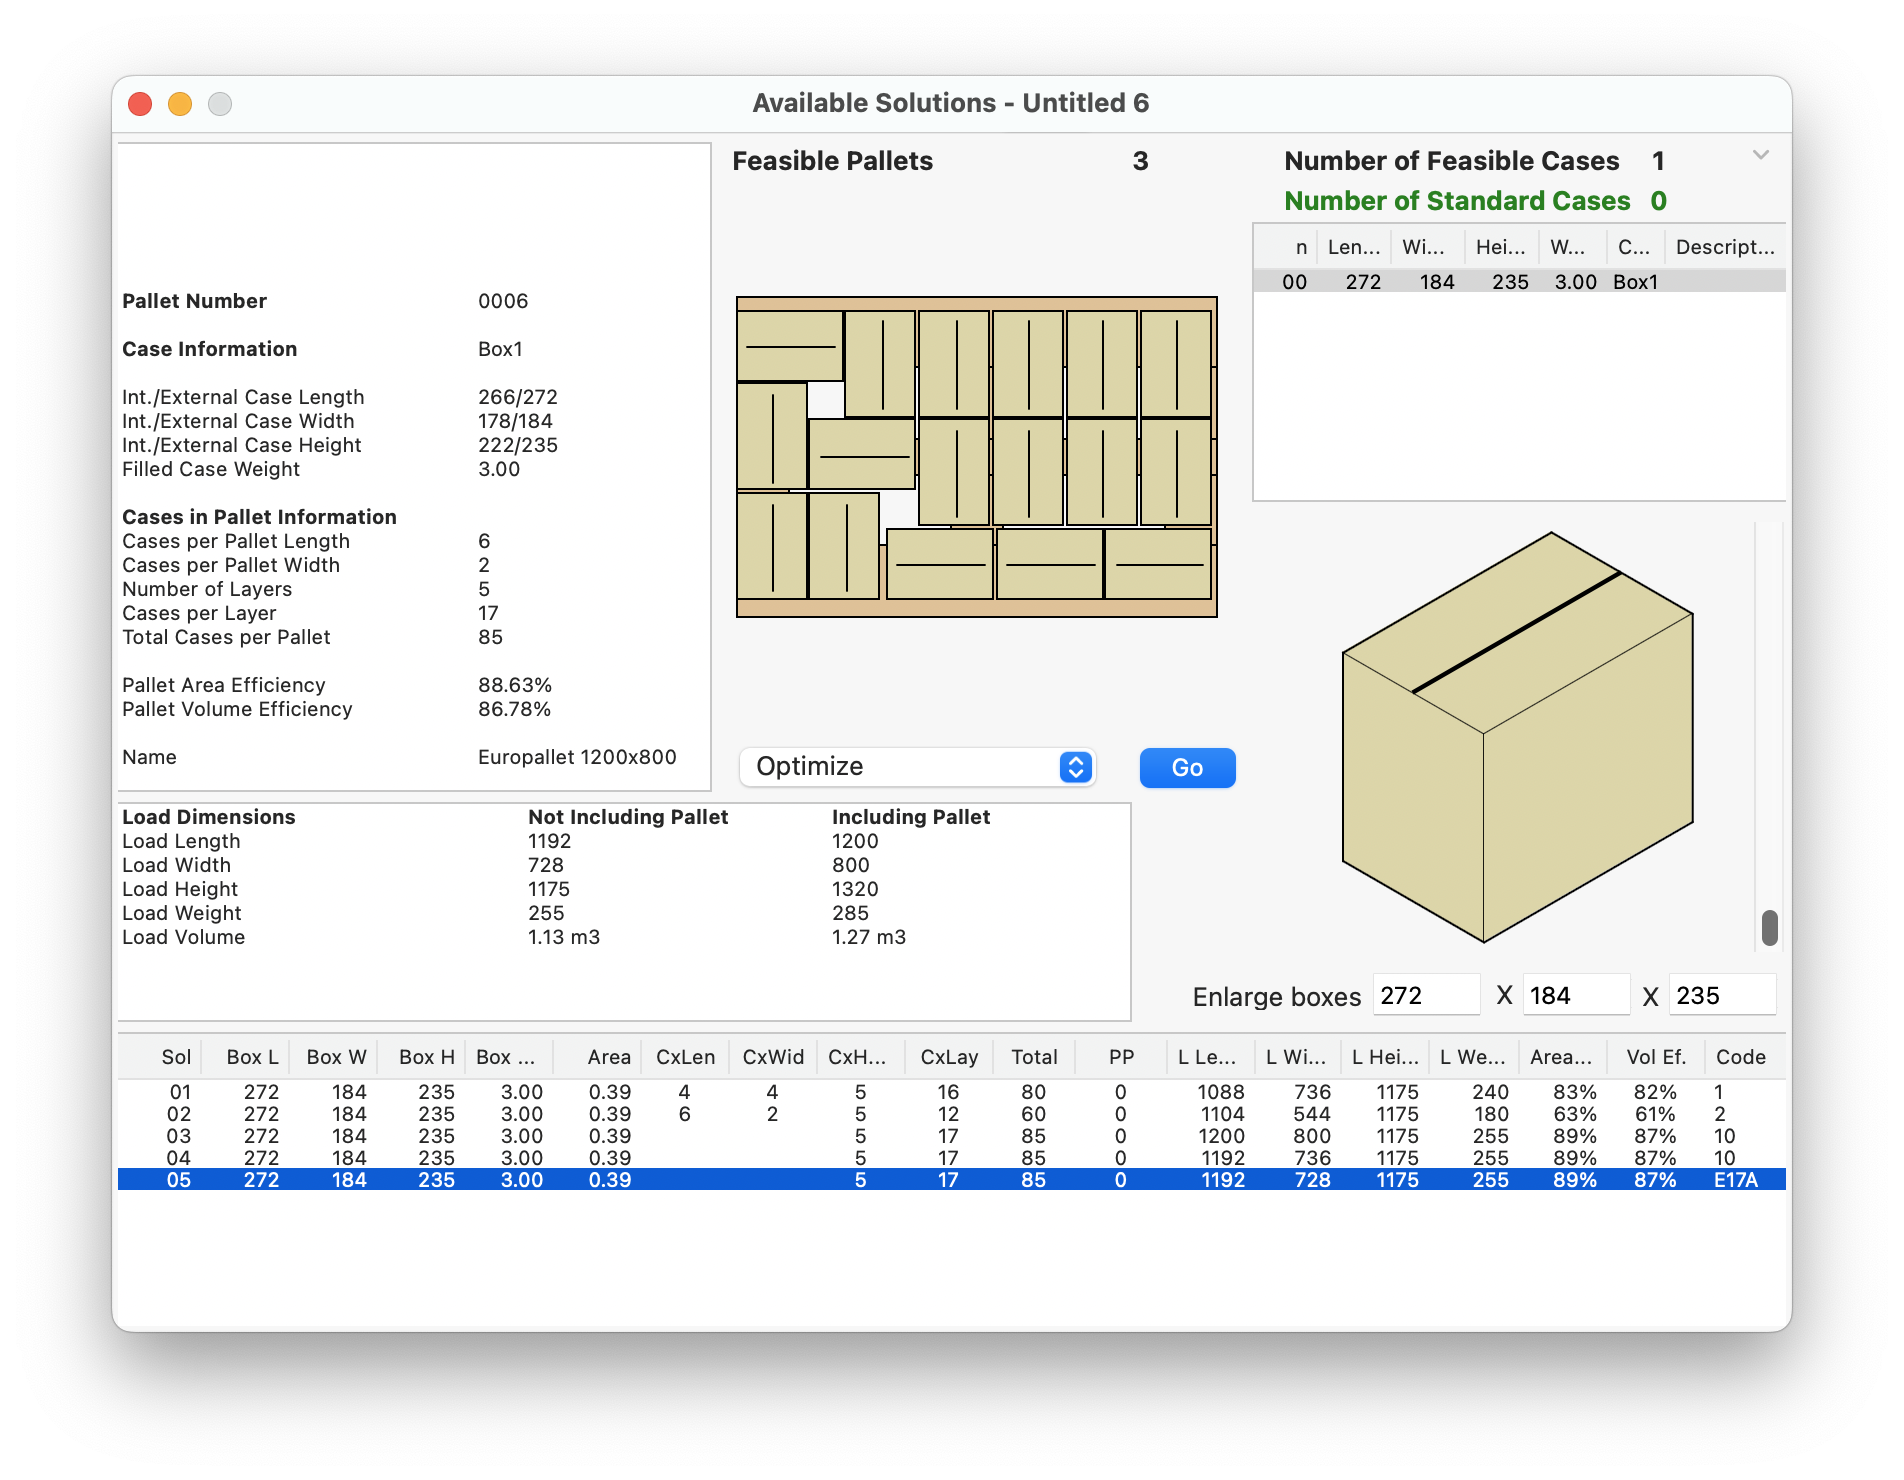Click the 3D box preview image

click(x=1517, y=737)
